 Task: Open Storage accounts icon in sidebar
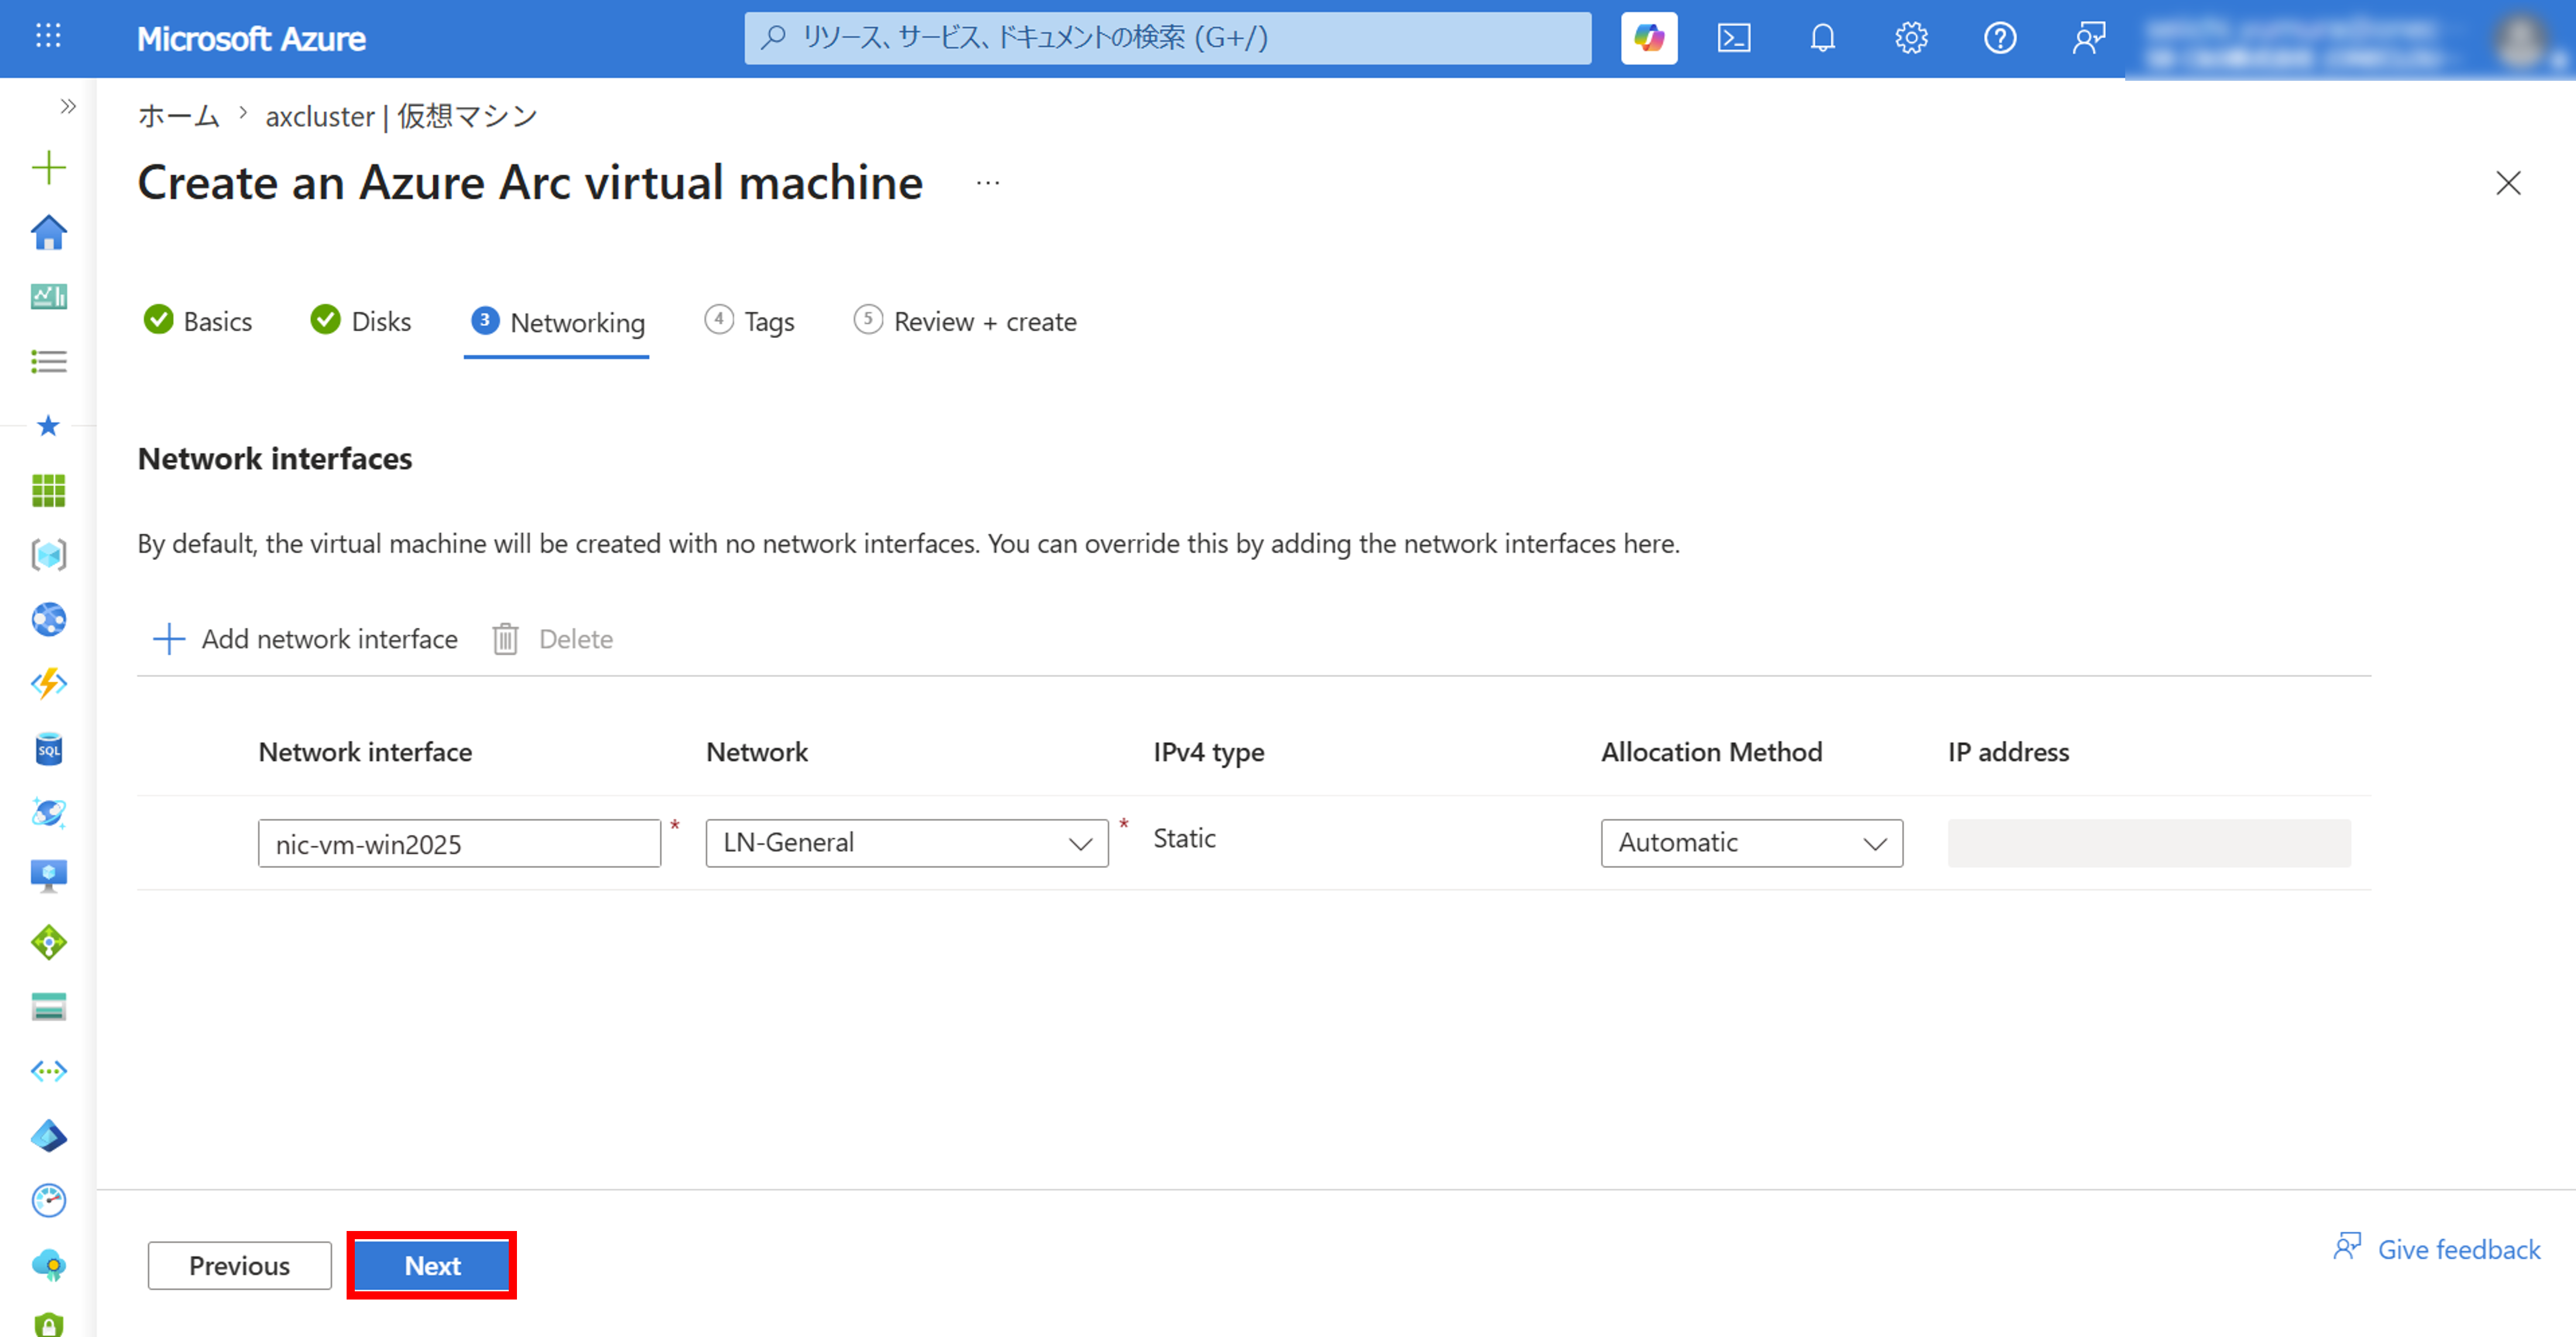click(x=48, y=1006)
